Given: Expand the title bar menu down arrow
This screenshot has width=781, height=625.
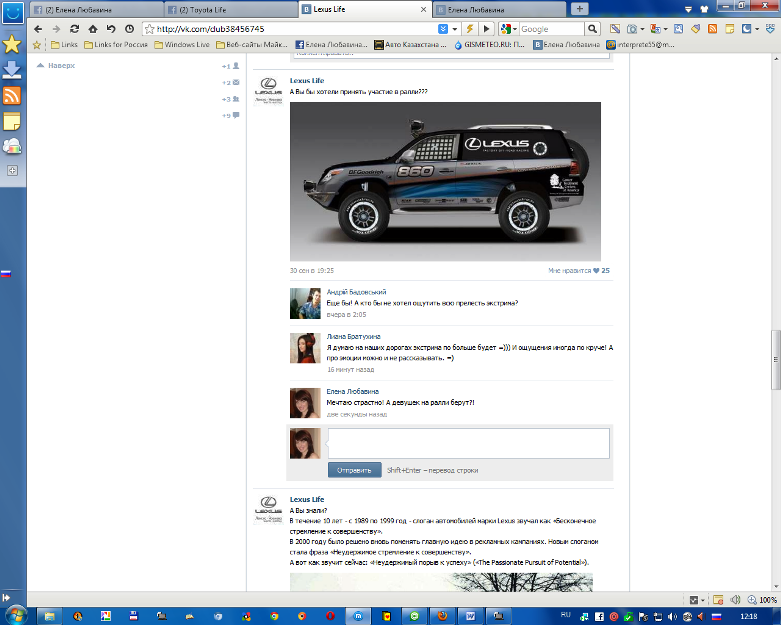Looking at the screenshot, I should click(x=688, y=9).
